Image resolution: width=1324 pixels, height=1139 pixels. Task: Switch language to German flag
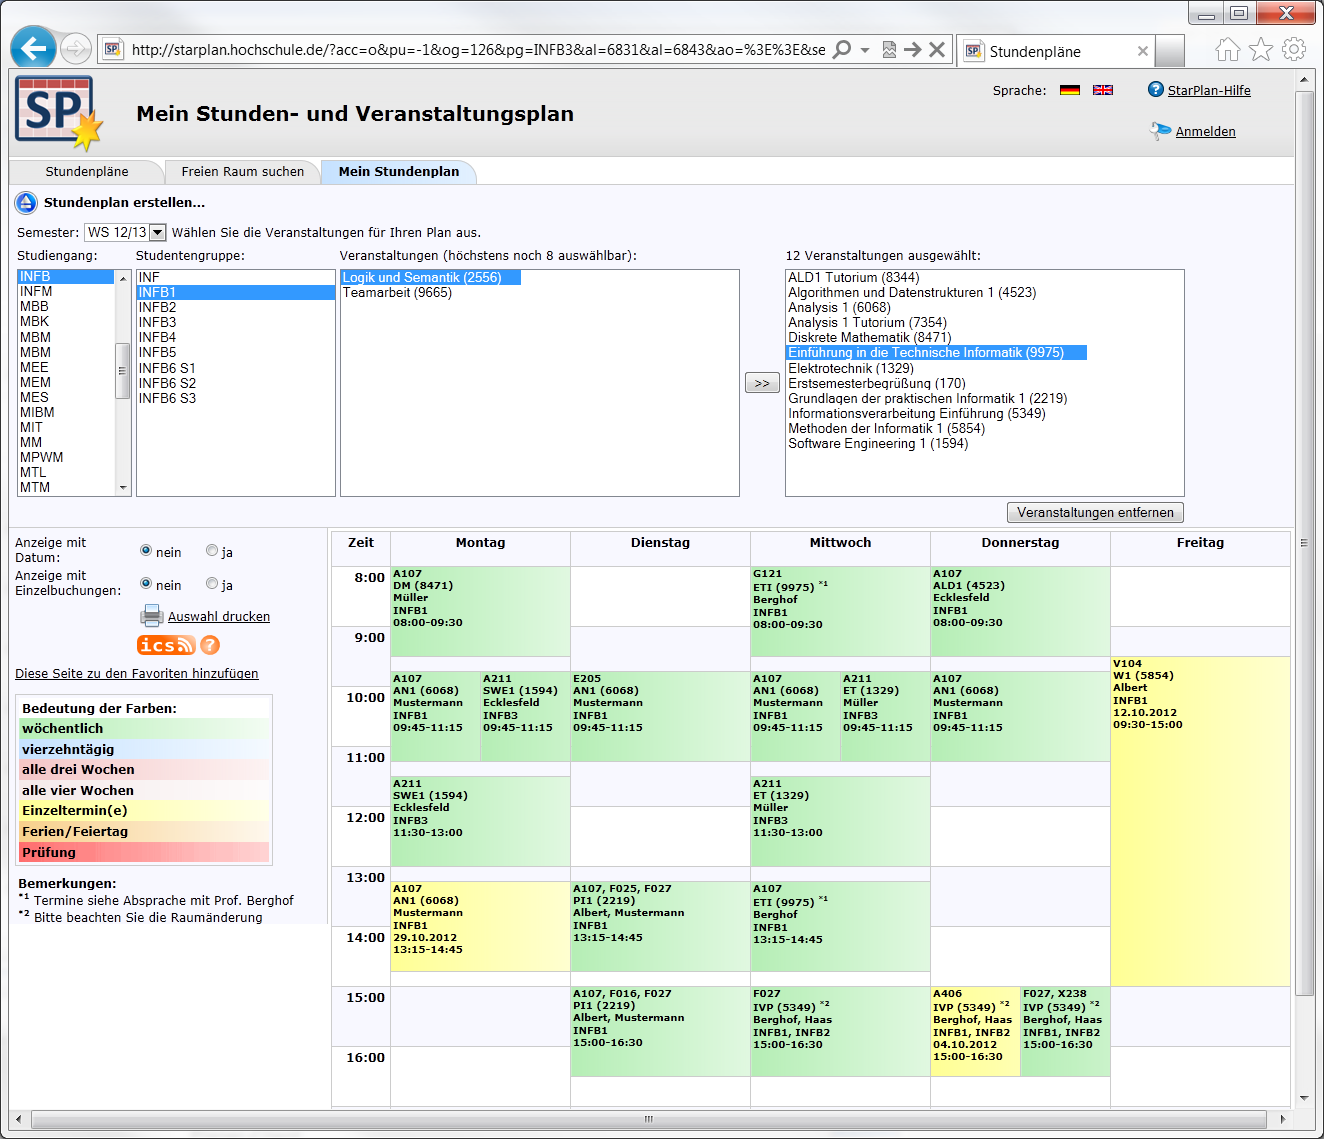pos(1070,90)
